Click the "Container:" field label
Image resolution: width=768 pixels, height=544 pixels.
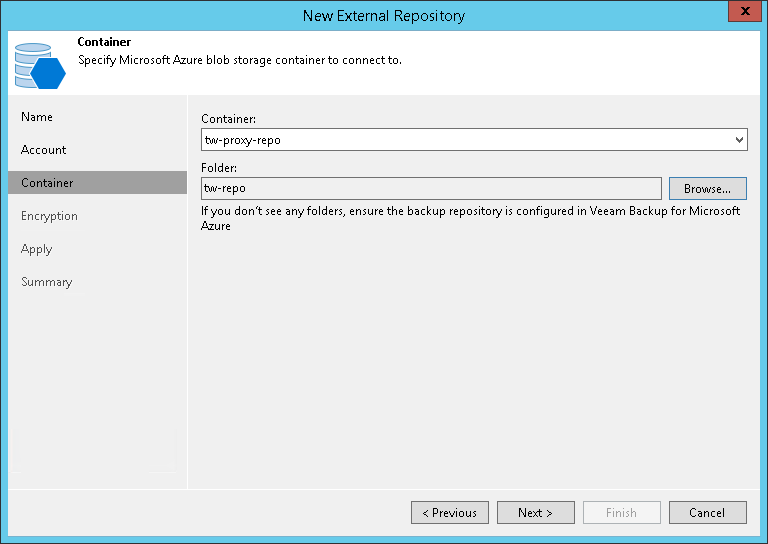pos(228,119)
